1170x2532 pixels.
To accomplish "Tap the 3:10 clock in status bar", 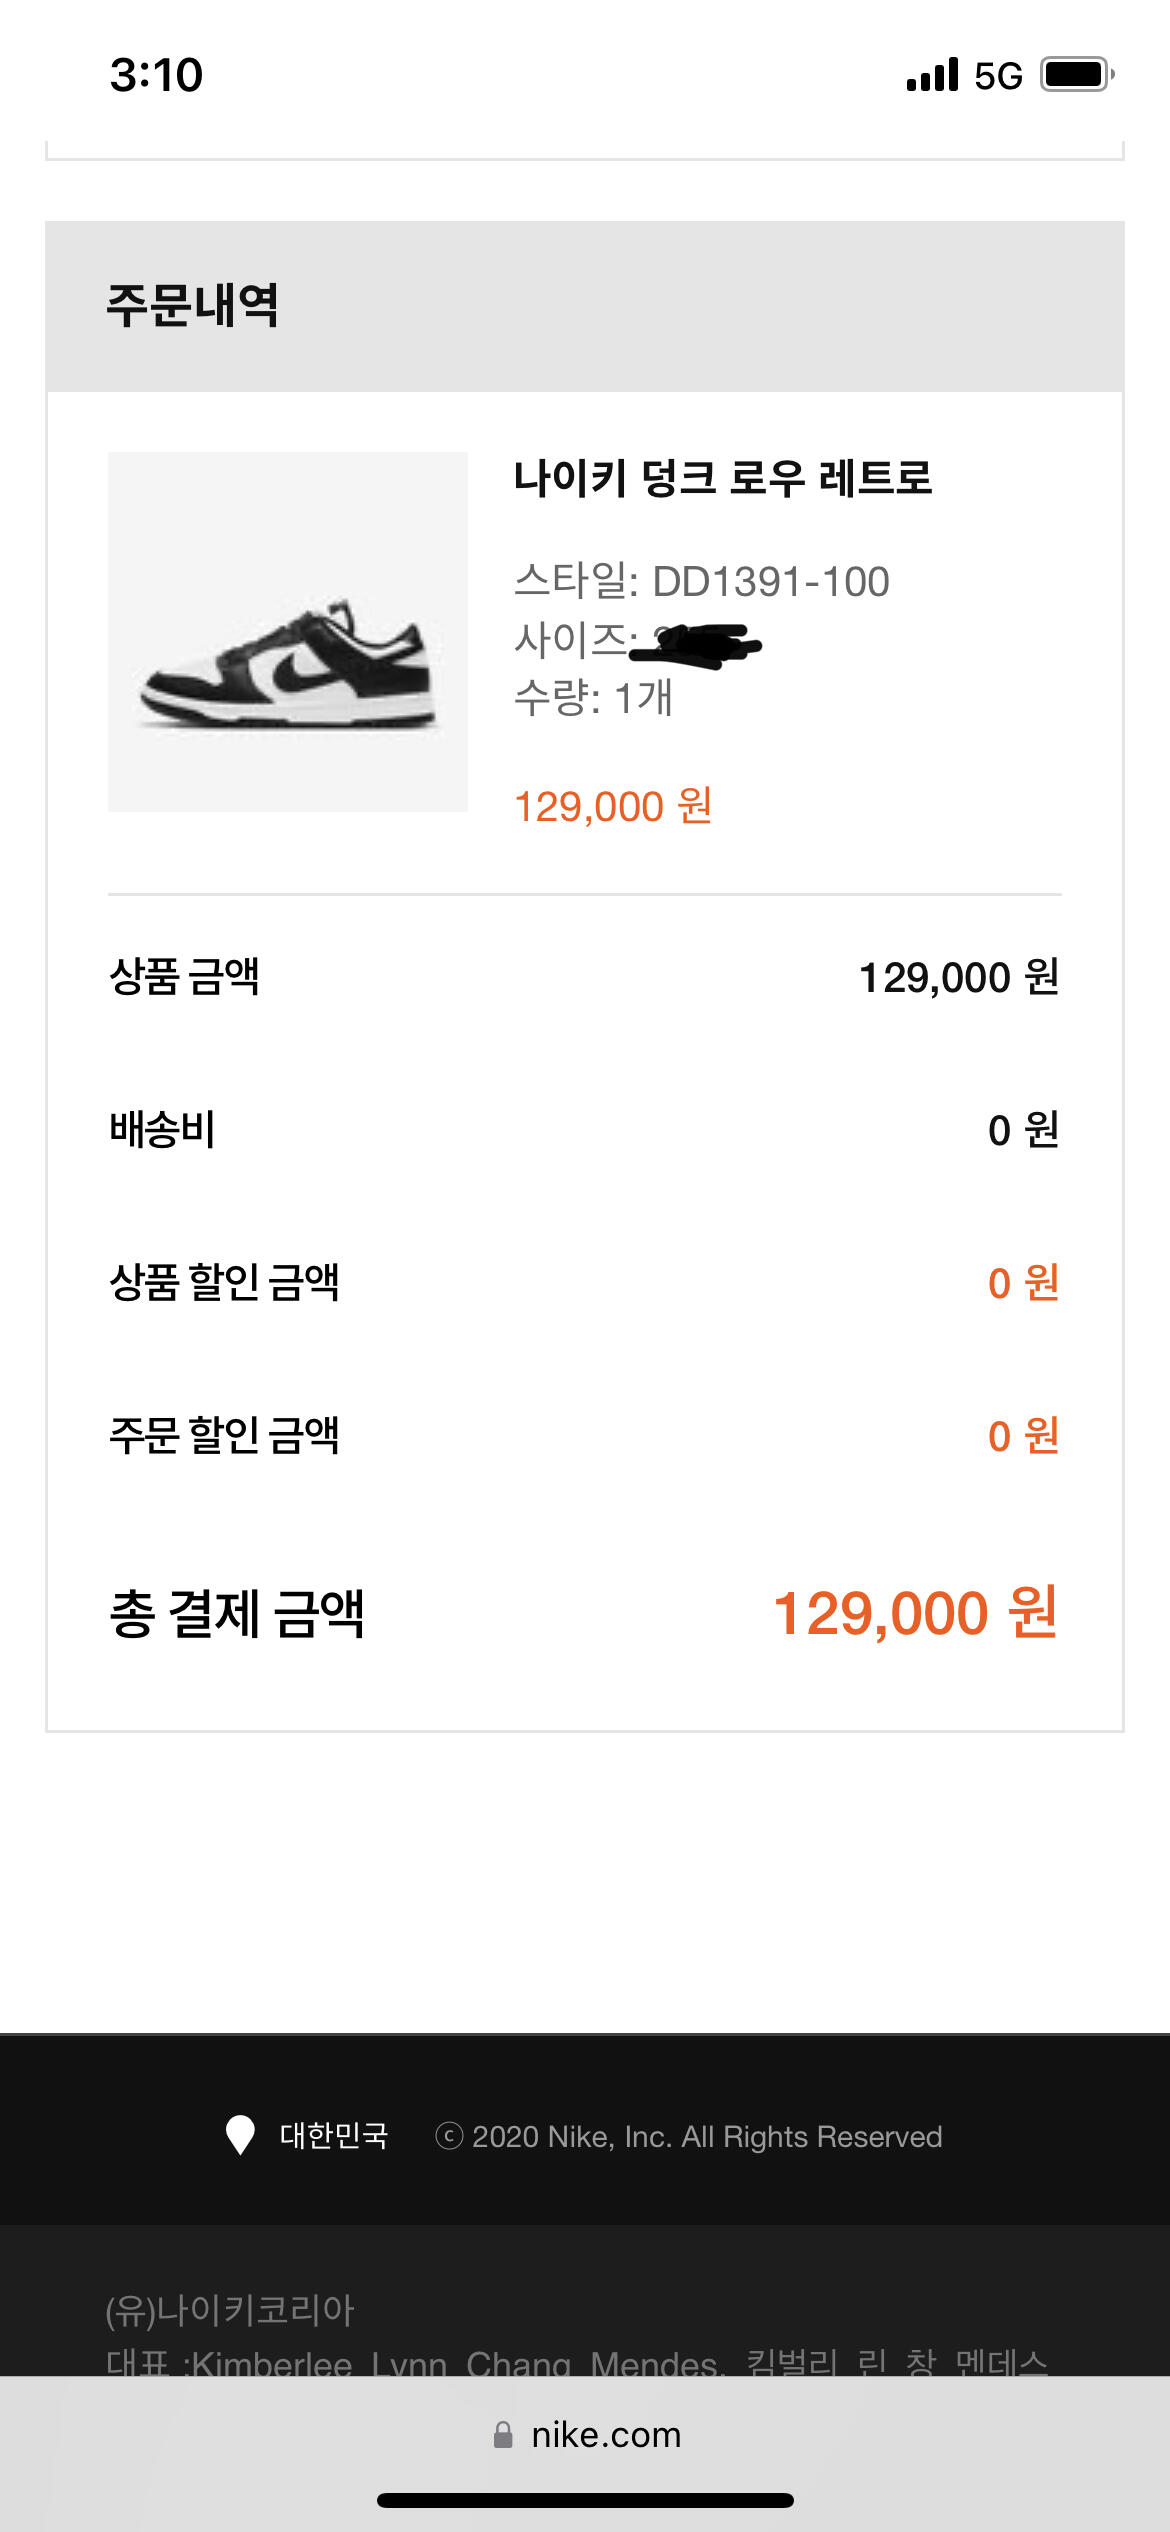I will (x=156, y=75).
